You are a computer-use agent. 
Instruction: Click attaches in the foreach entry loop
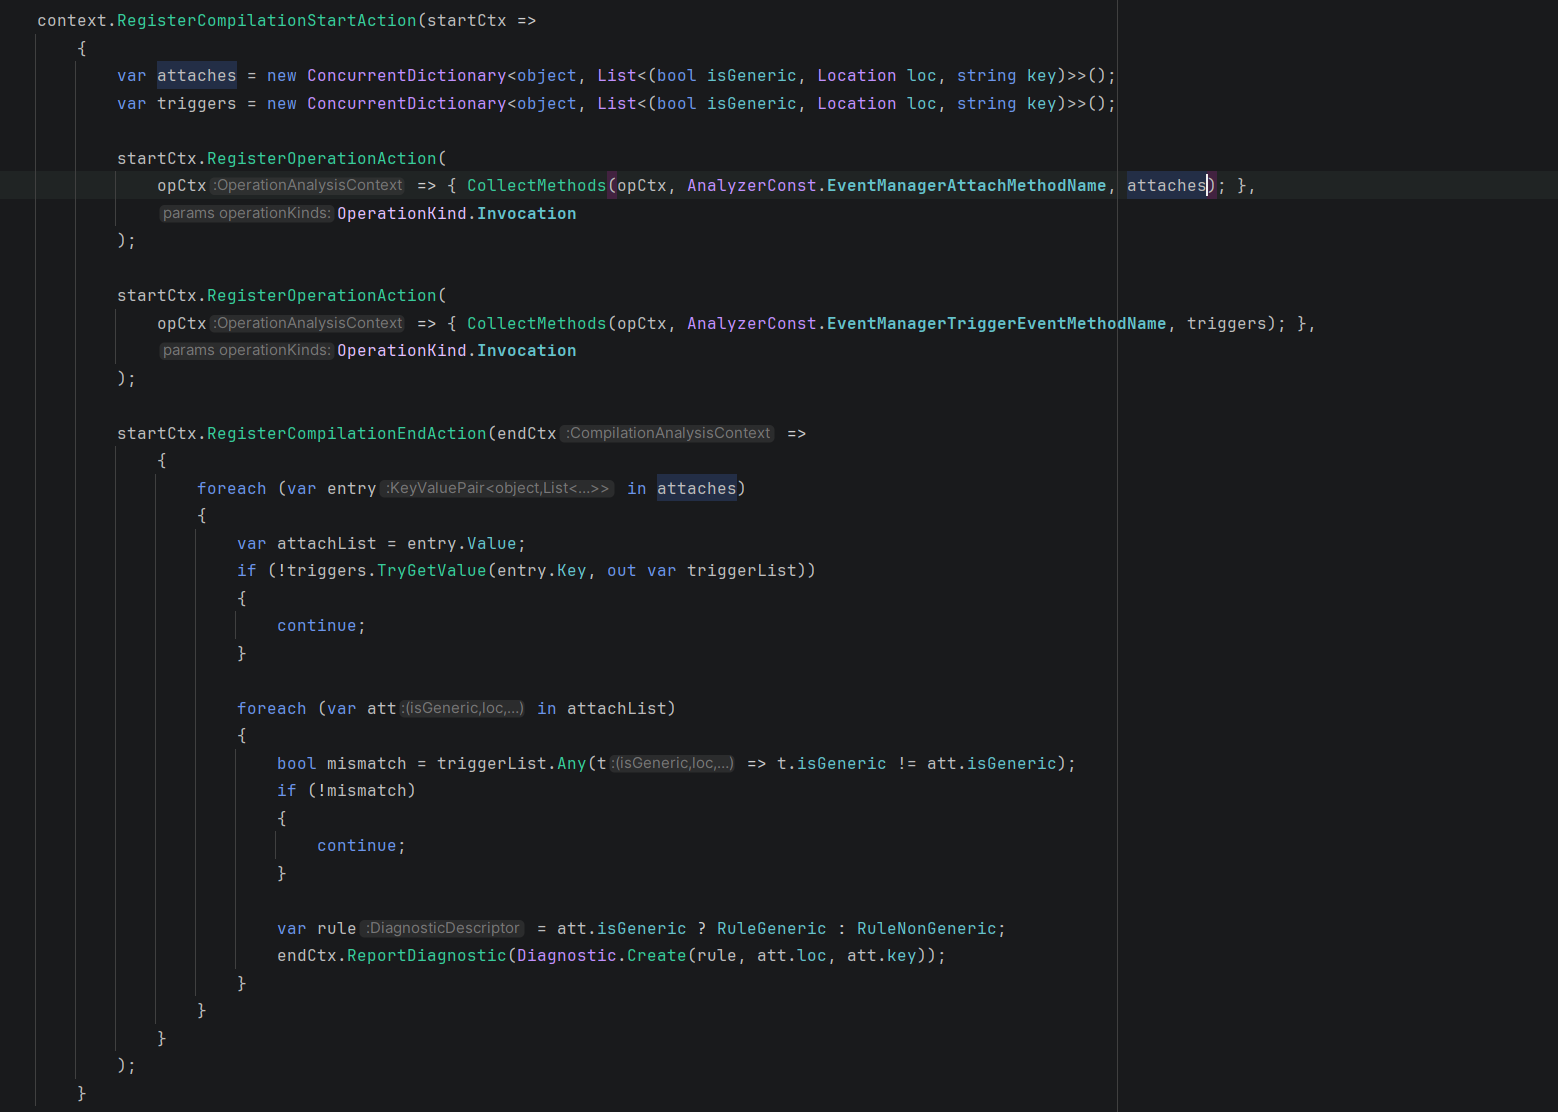pos(697,488)
